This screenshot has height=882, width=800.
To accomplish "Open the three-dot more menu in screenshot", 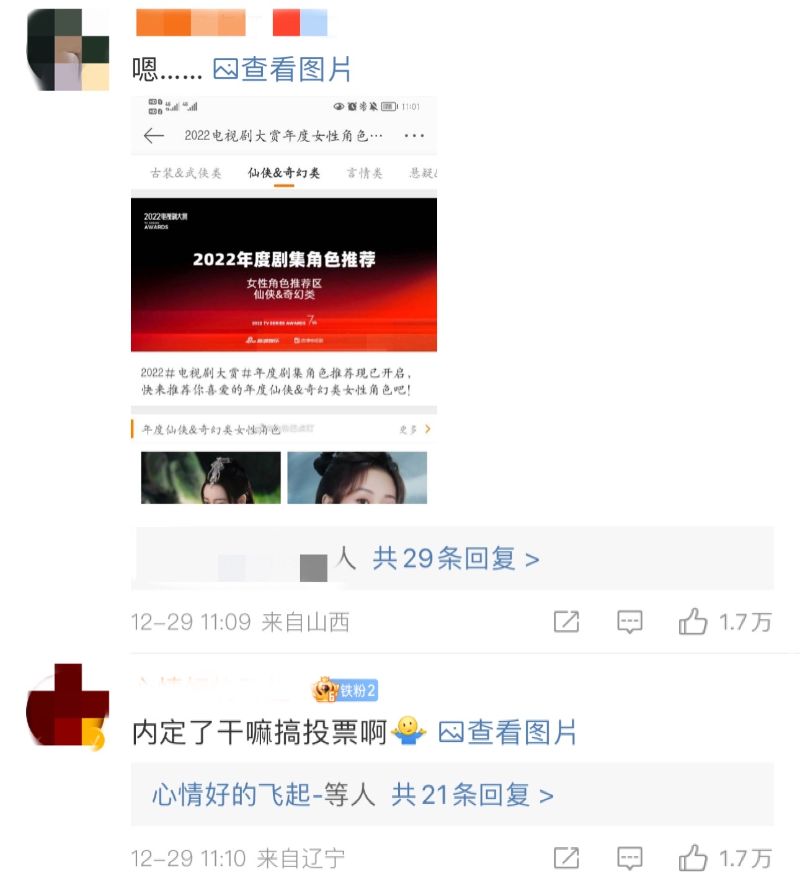I will (414, 136).
